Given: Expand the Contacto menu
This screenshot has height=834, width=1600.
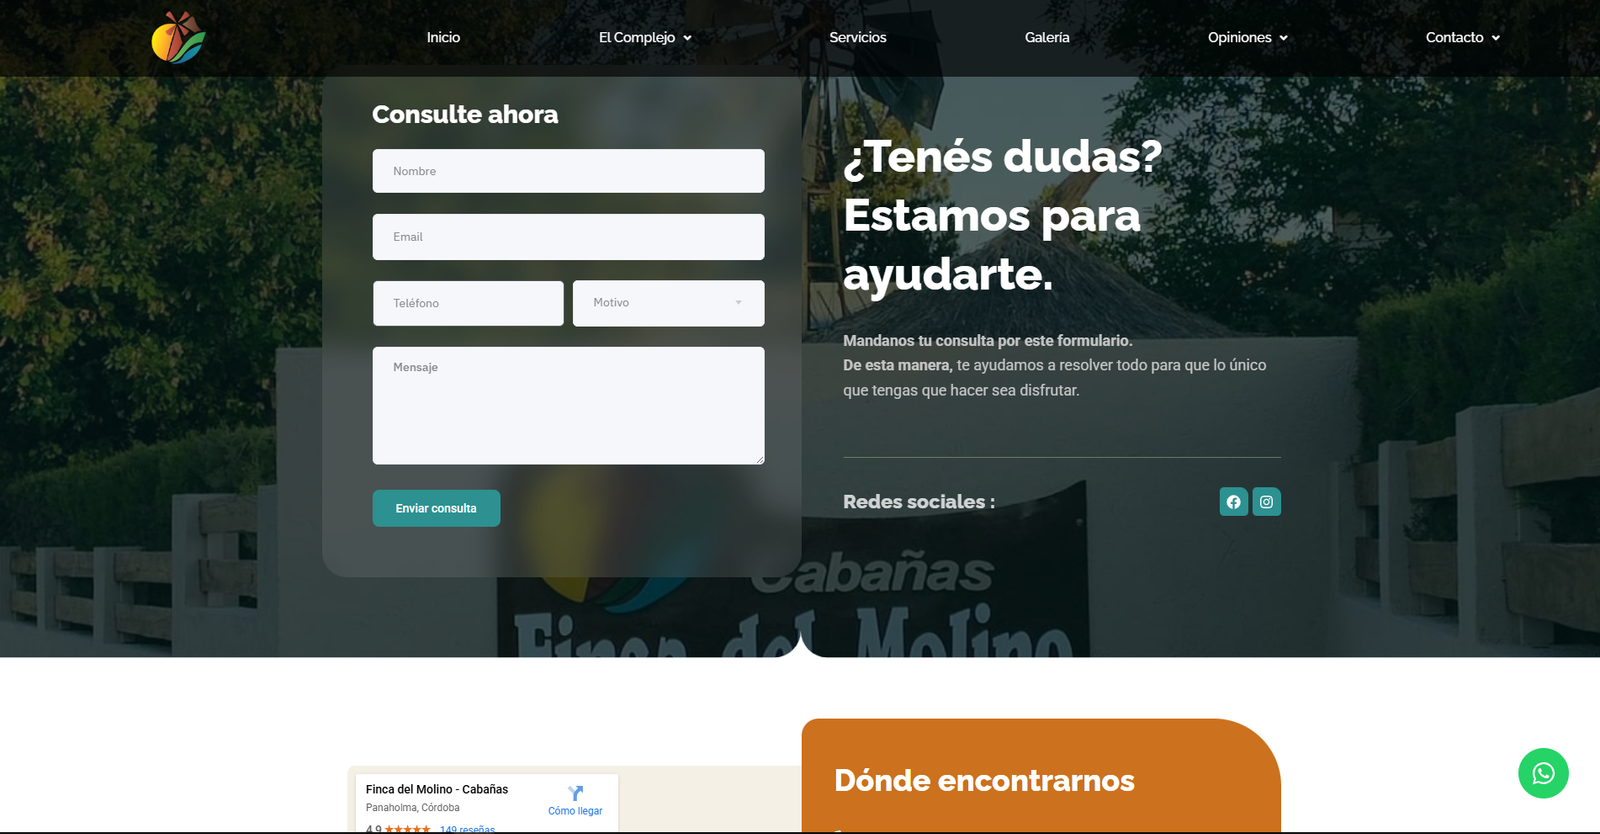Looking at the screenshot, I should pos(1462,38).
